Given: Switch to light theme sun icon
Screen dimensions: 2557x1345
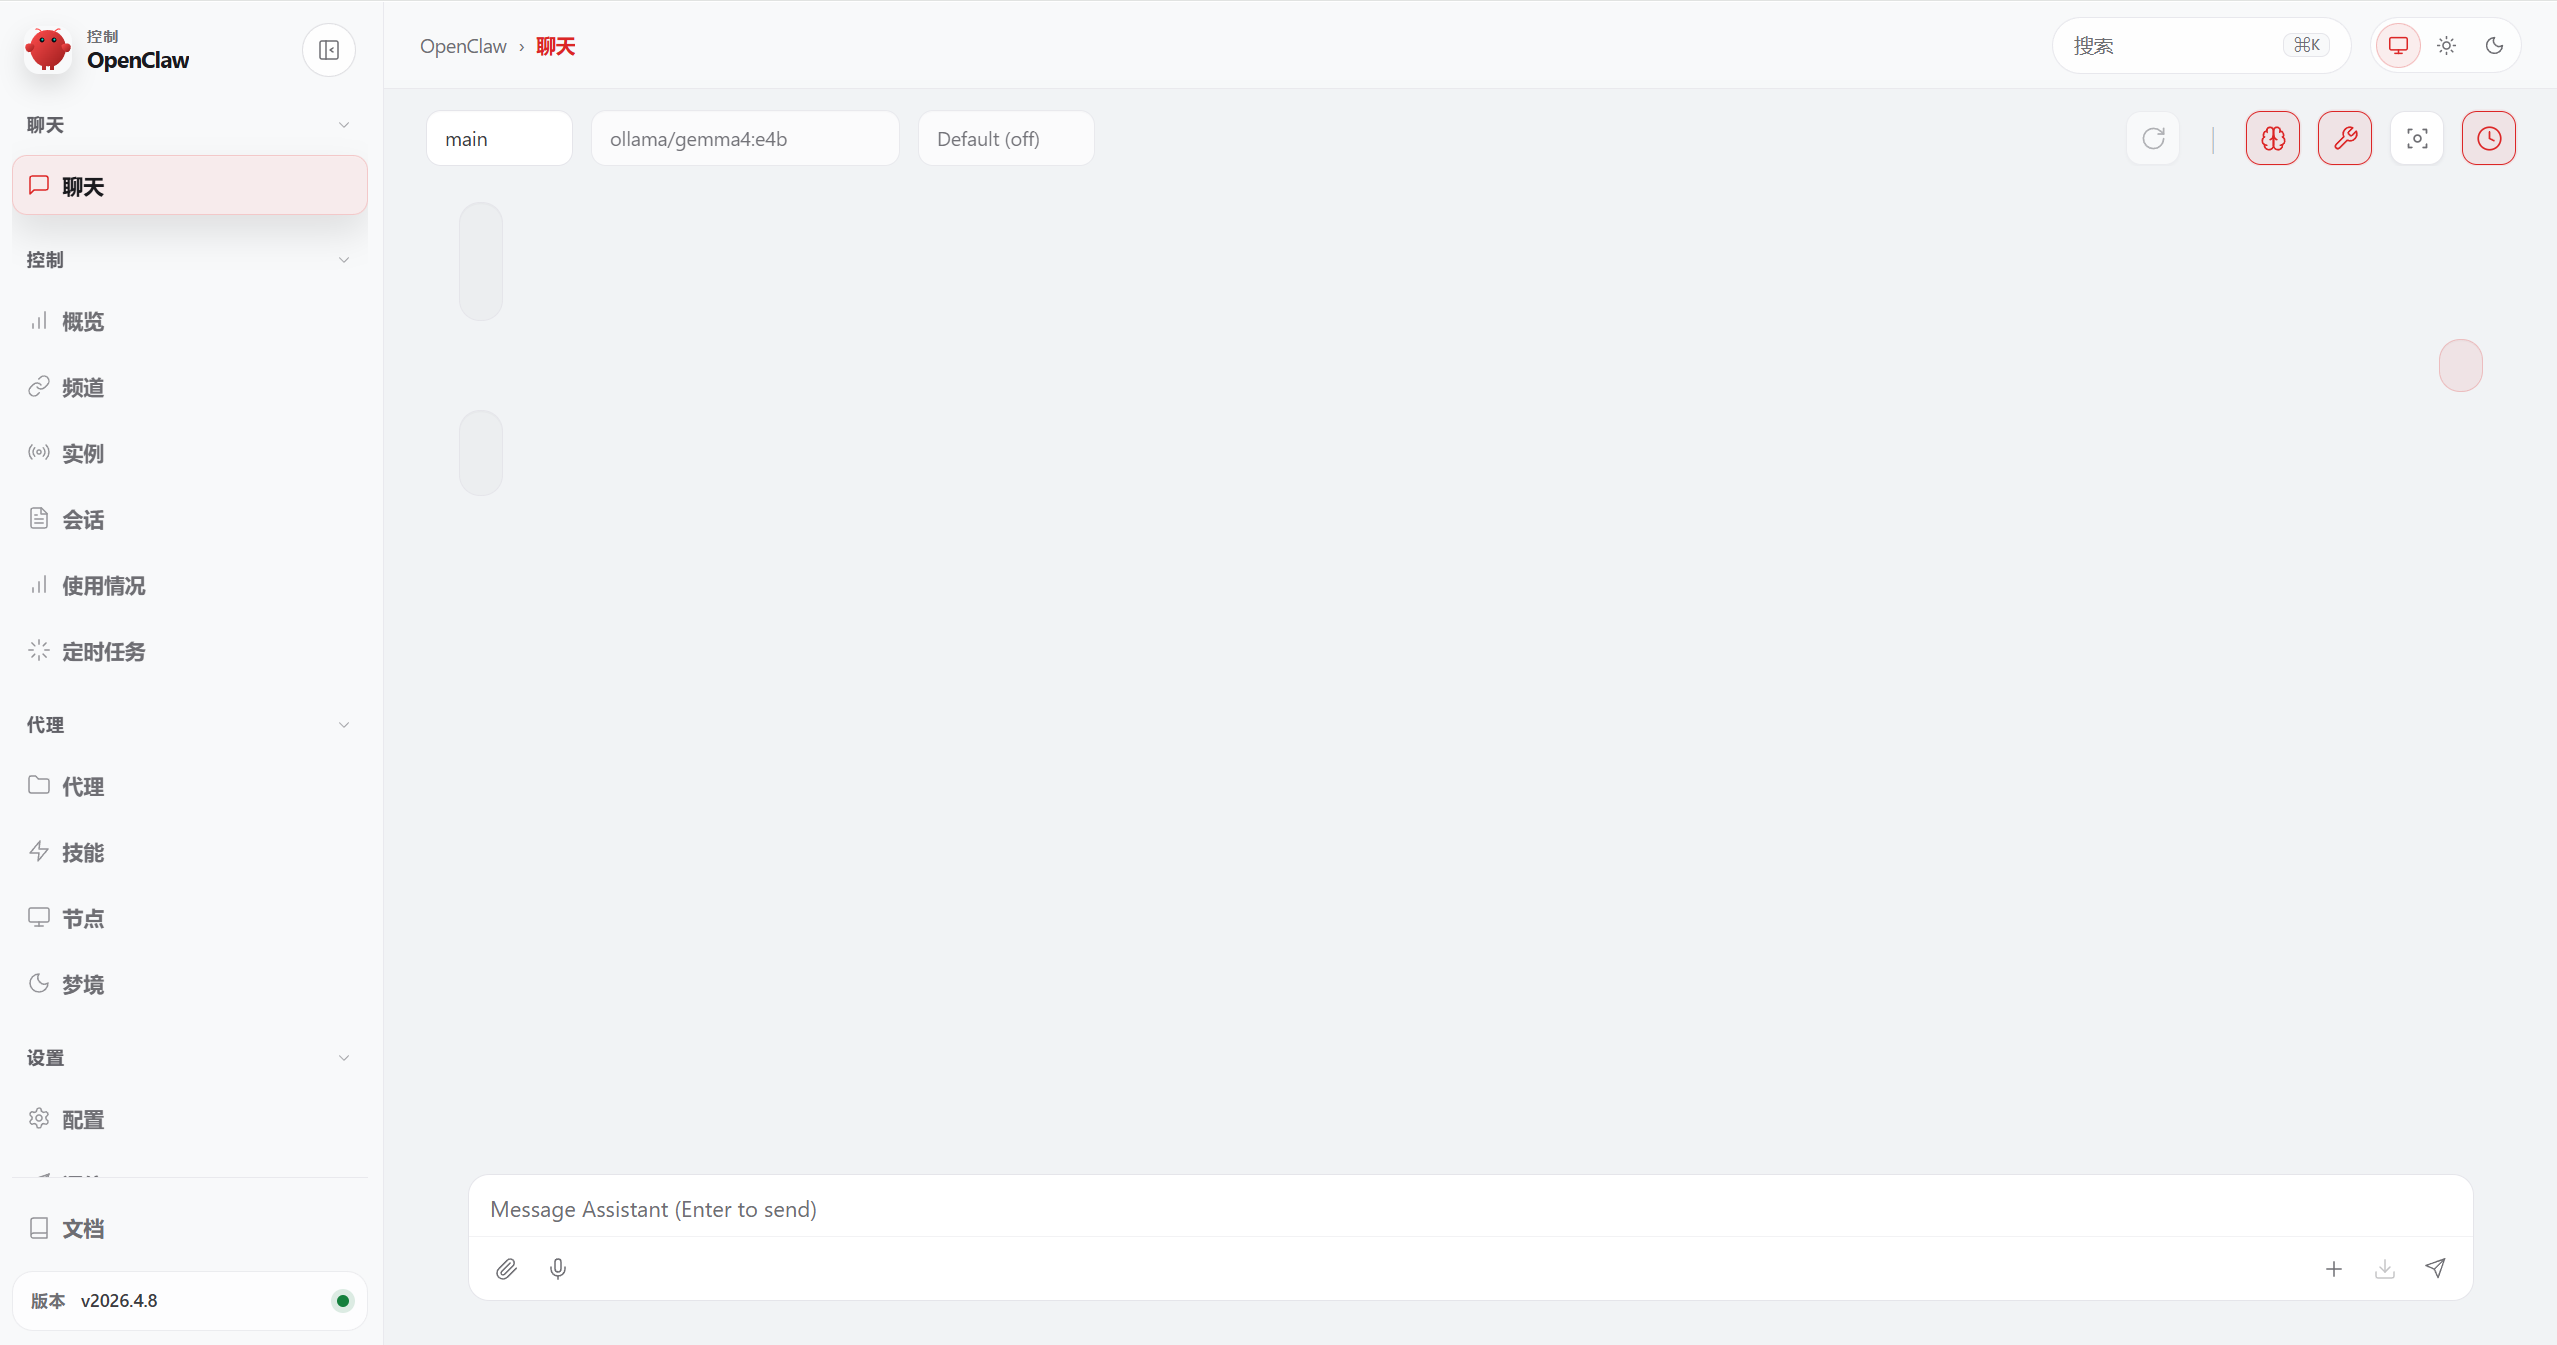Looking at the screenshot, I should coord(2447,46).
